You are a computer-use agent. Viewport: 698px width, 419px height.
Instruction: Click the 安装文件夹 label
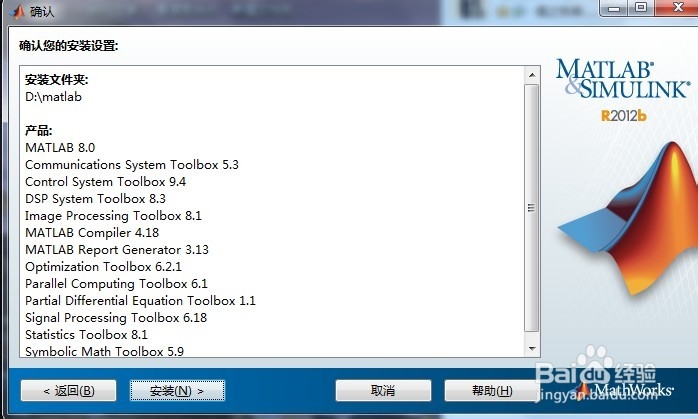pyautogui.click(x=57, y=80)
